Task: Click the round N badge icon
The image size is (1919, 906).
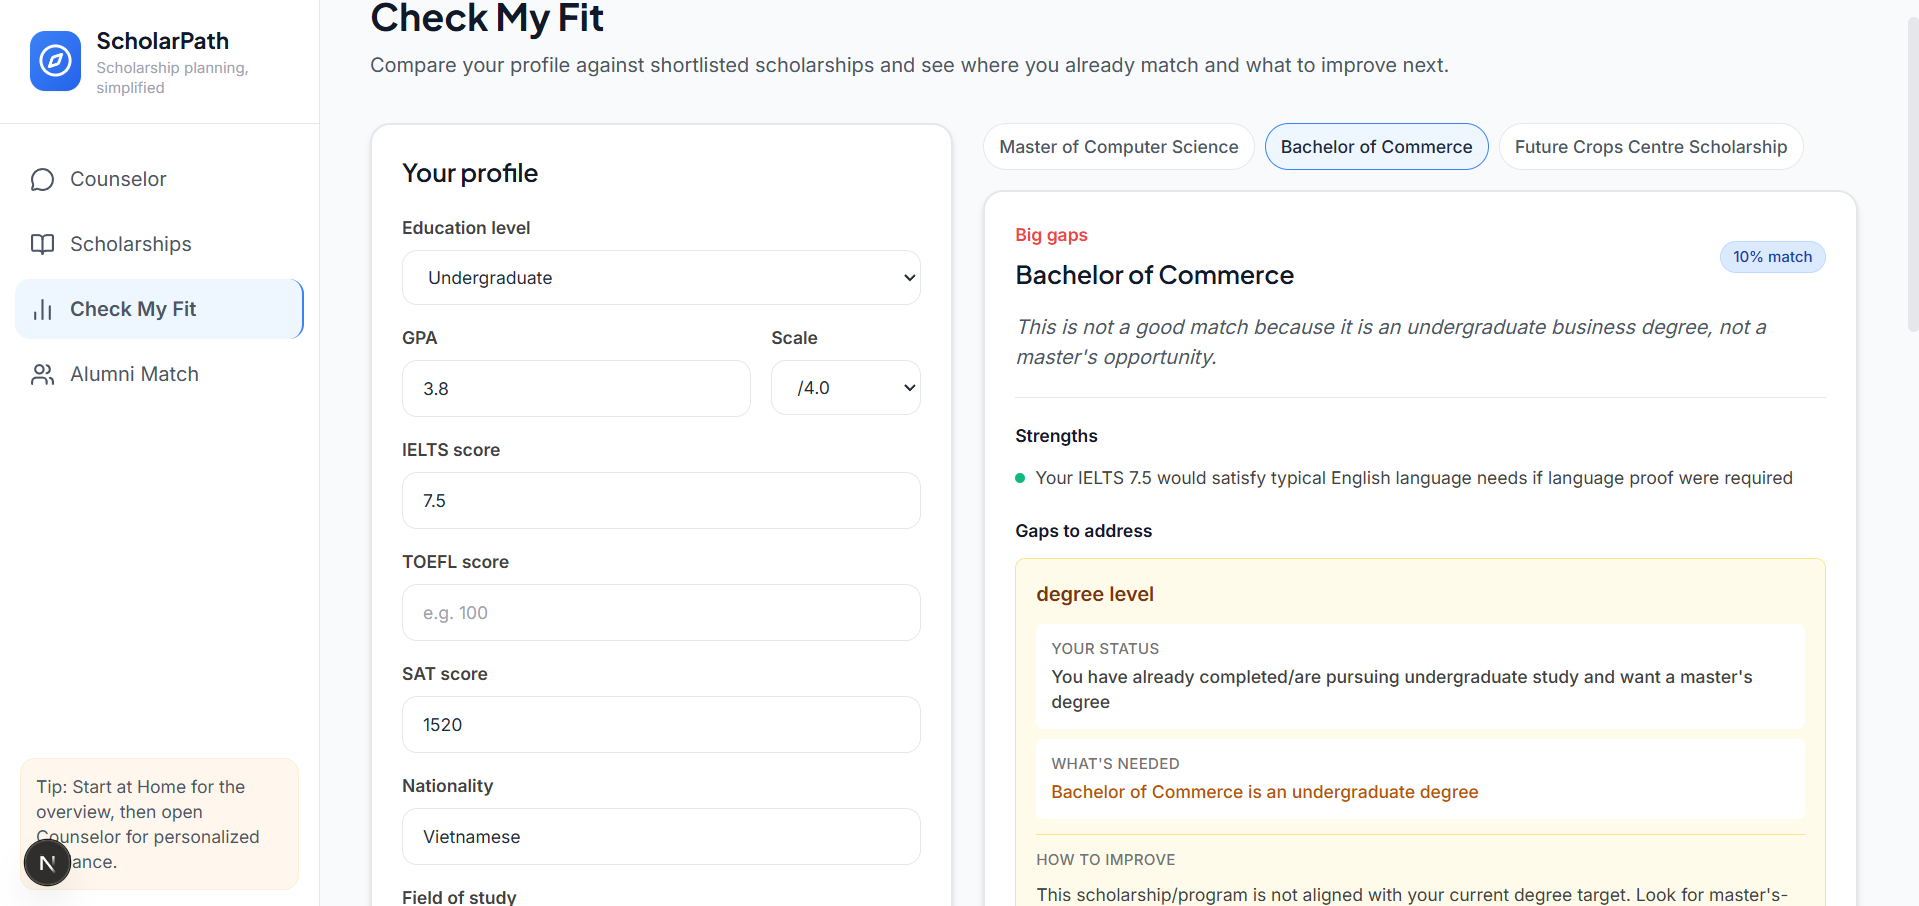Action: 47,863
